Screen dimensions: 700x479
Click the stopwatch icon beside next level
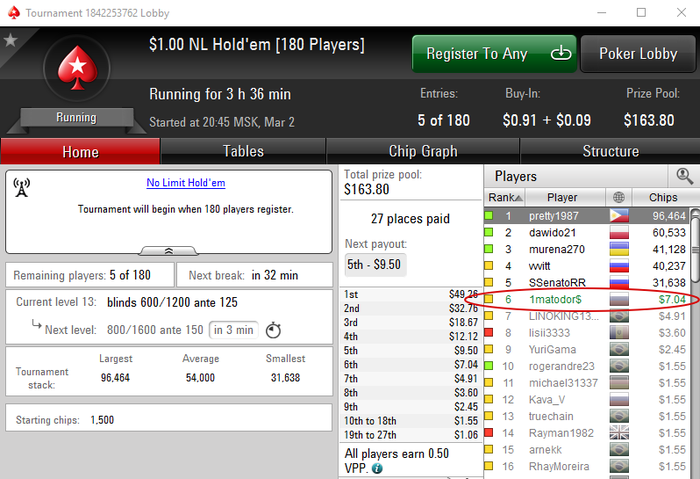tap(273, 330)
